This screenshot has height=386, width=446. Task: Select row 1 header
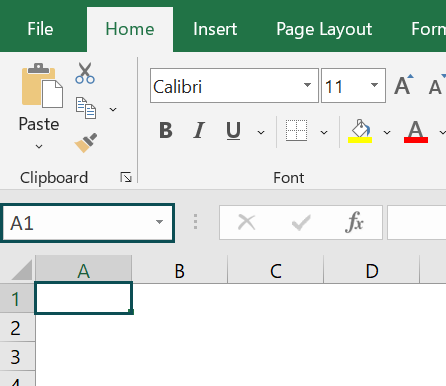(17, 298)
